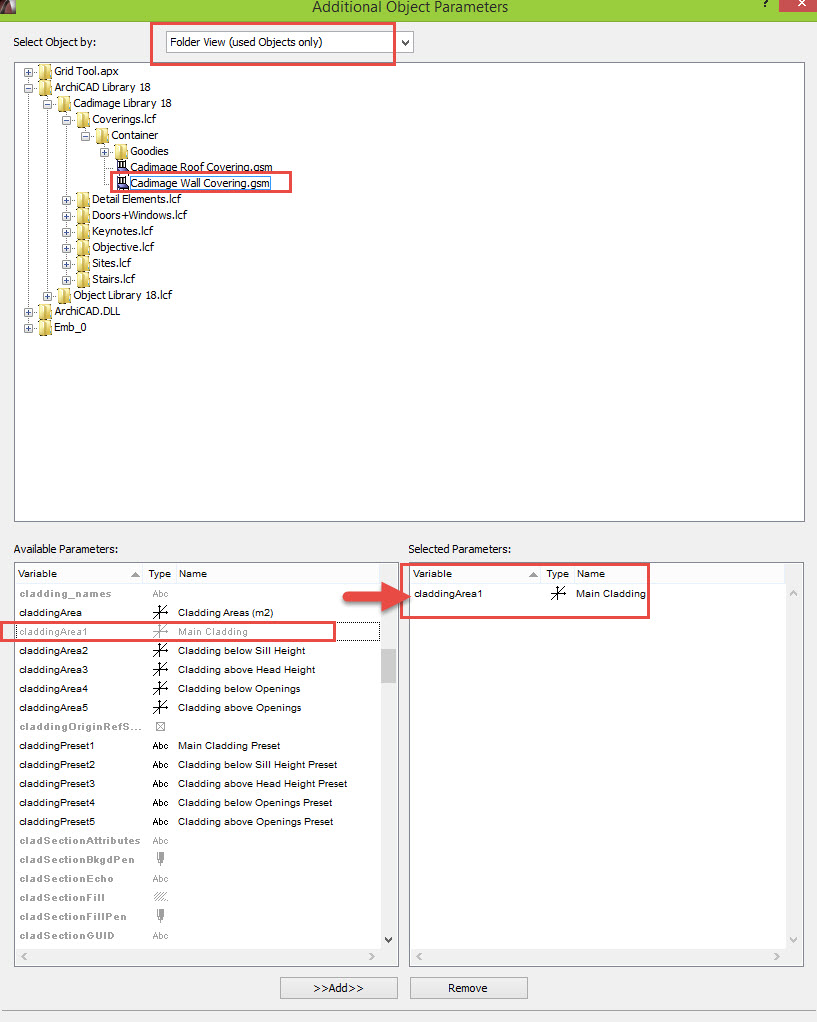This screenshot has height=1022, width=817.
Task: Close the Additional Object Parameters dialog
Action: pyautogui.click(x=801, y=5)
